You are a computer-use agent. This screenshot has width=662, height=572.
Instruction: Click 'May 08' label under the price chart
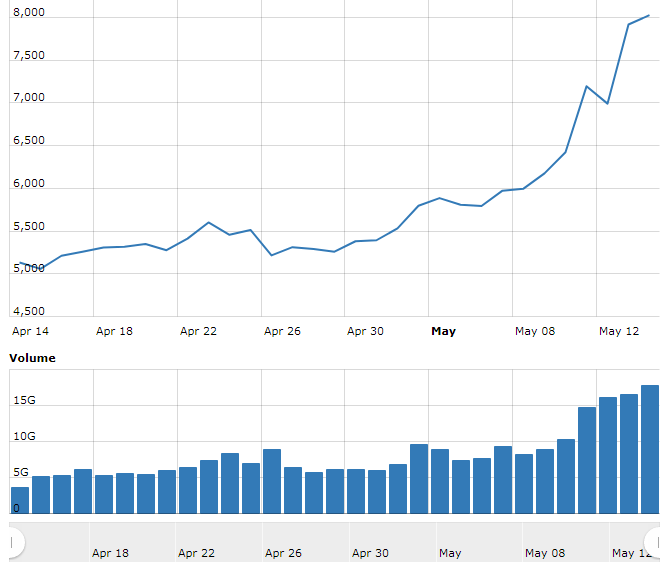[534, 331]
